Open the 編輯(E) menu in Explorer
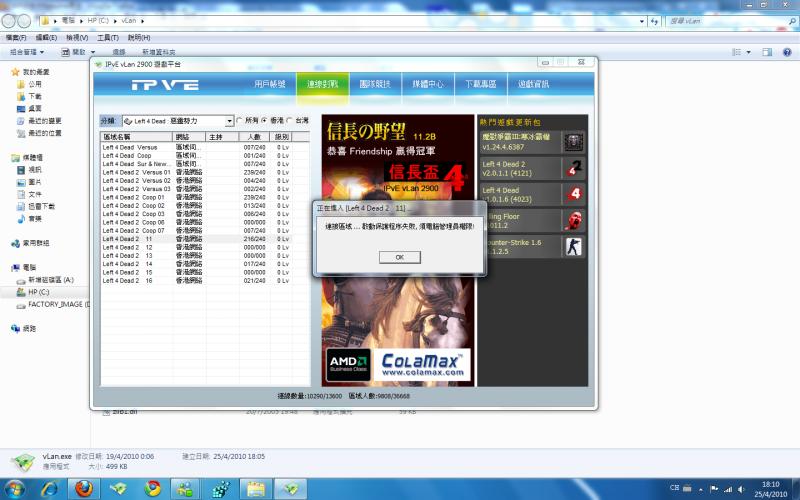800x500 pixels. pos(46,38)
